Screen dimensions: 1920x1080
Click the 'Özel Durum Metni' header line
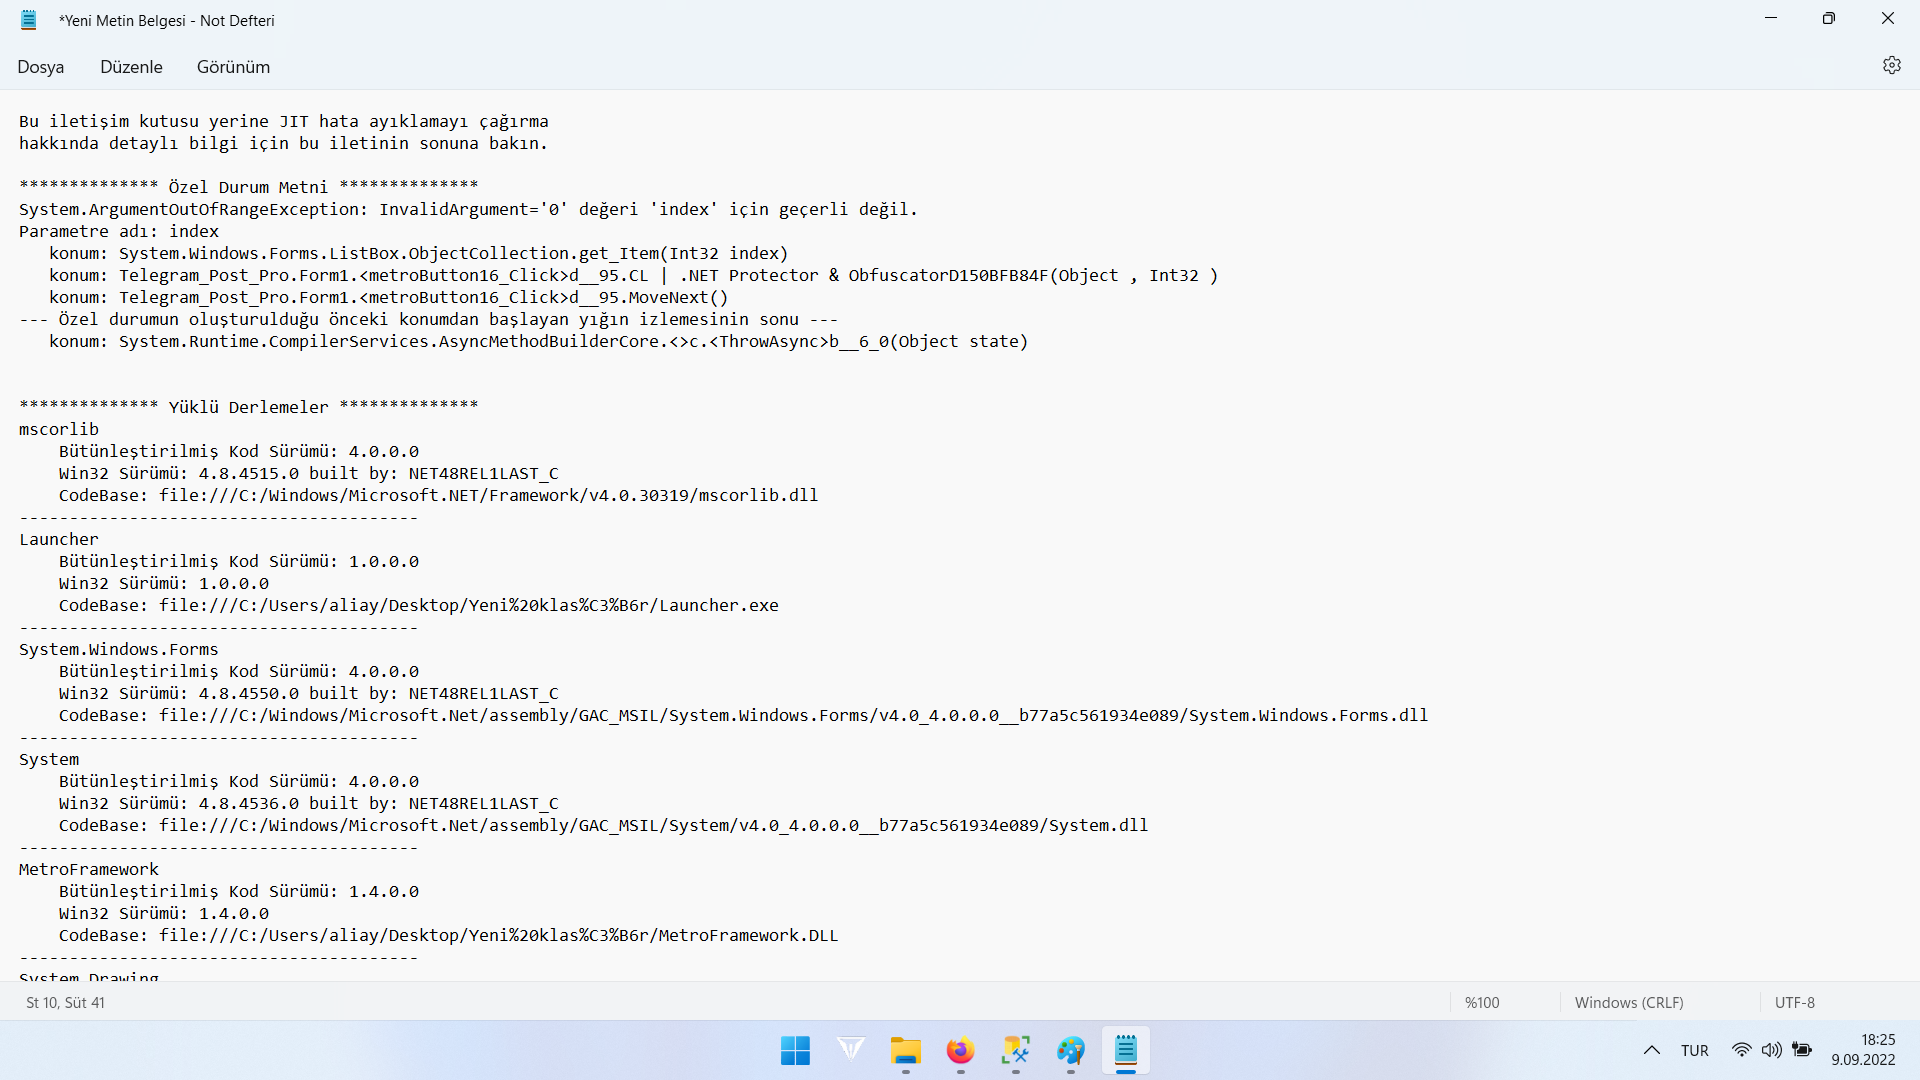pos(249,187)
